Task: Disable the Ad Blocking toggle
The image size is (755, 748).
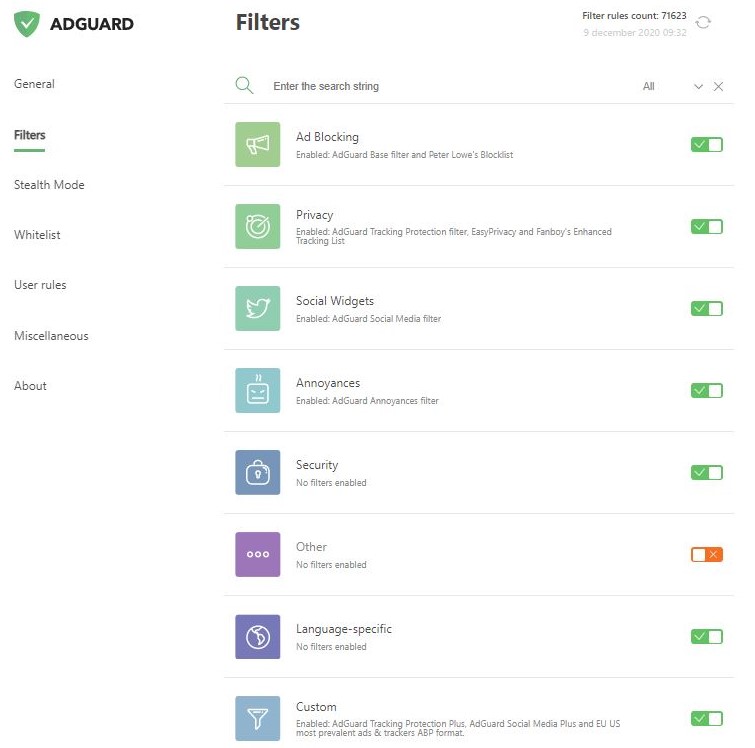Action: pos(707,144)
